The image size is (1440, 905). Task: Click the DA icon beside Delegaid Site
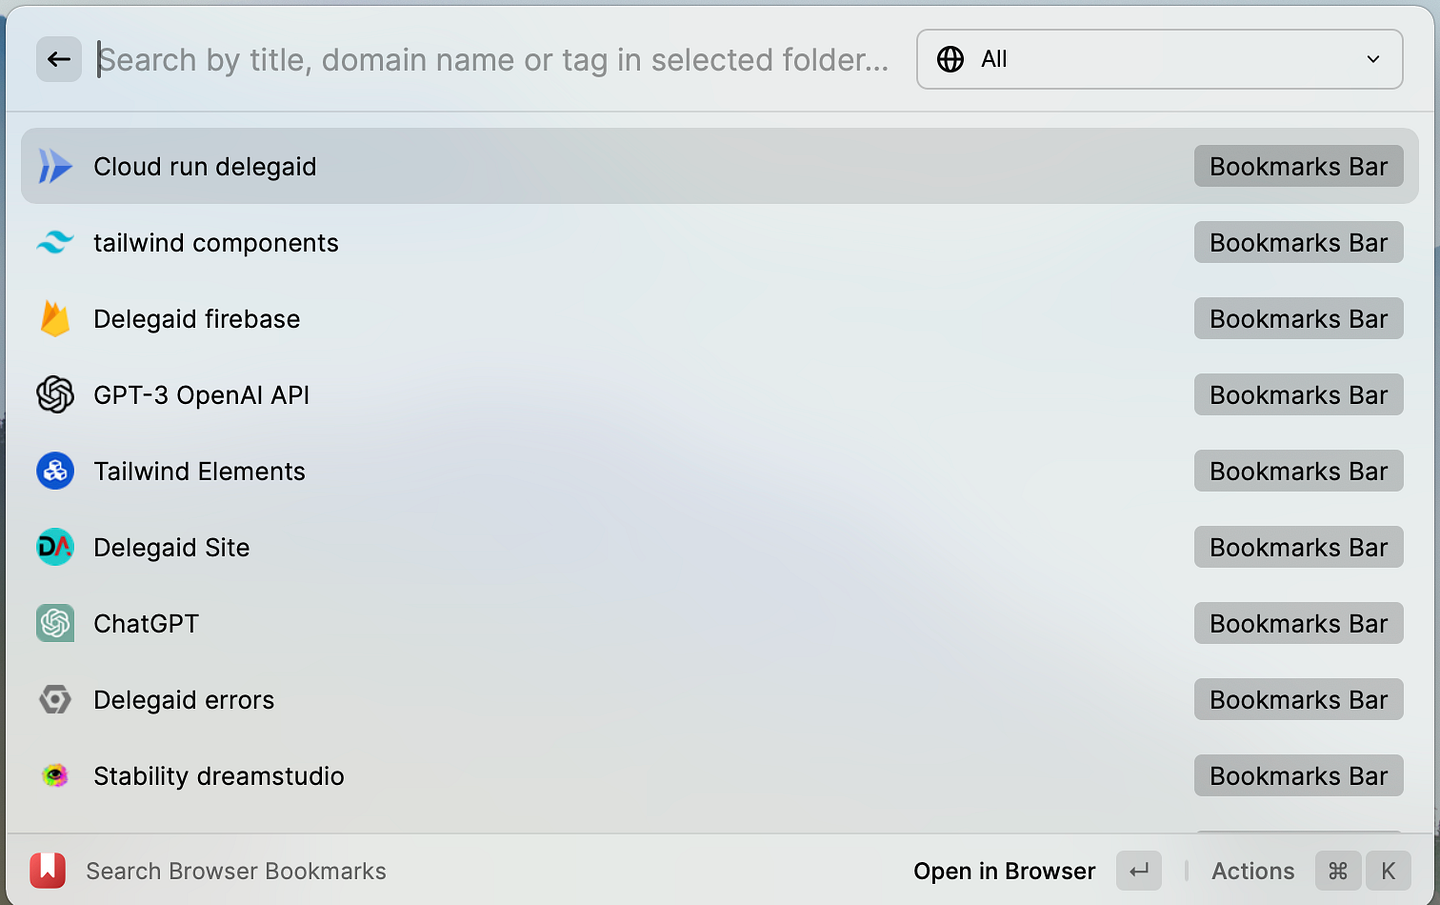pos(55,547)
